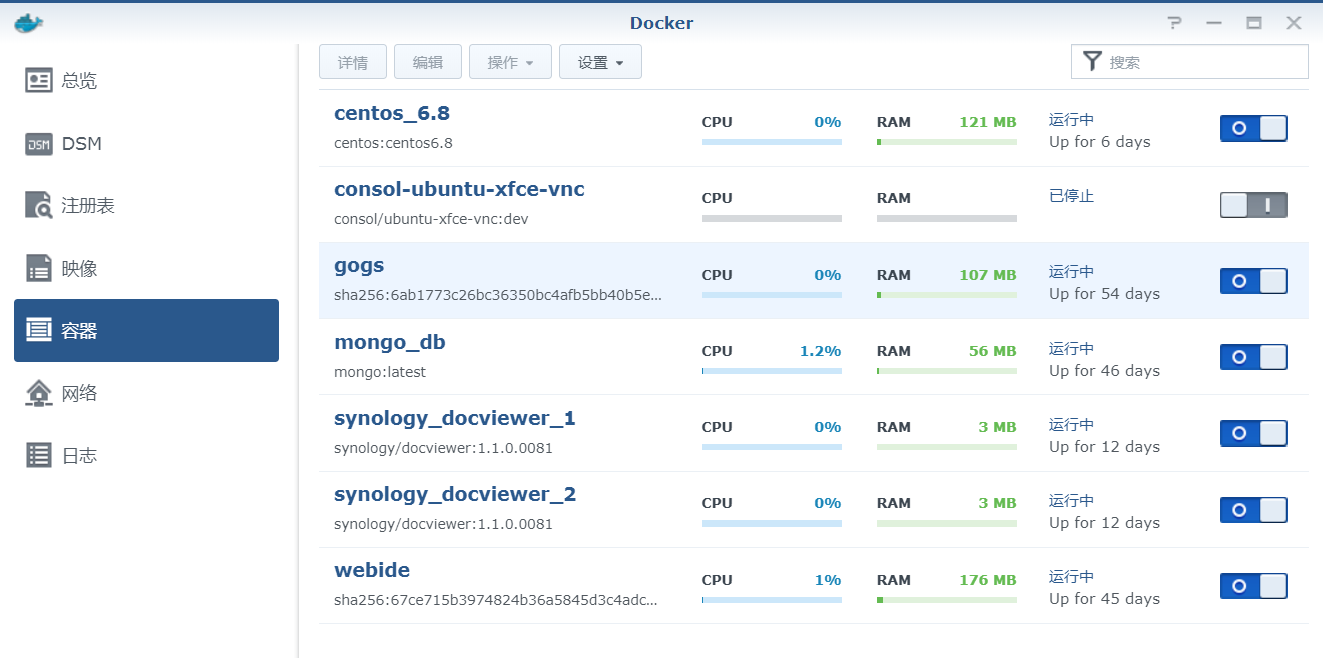The height and width of the screenshot is (658, 1323).
Task: Select the webide container name
Action: (x=372, y=570)
